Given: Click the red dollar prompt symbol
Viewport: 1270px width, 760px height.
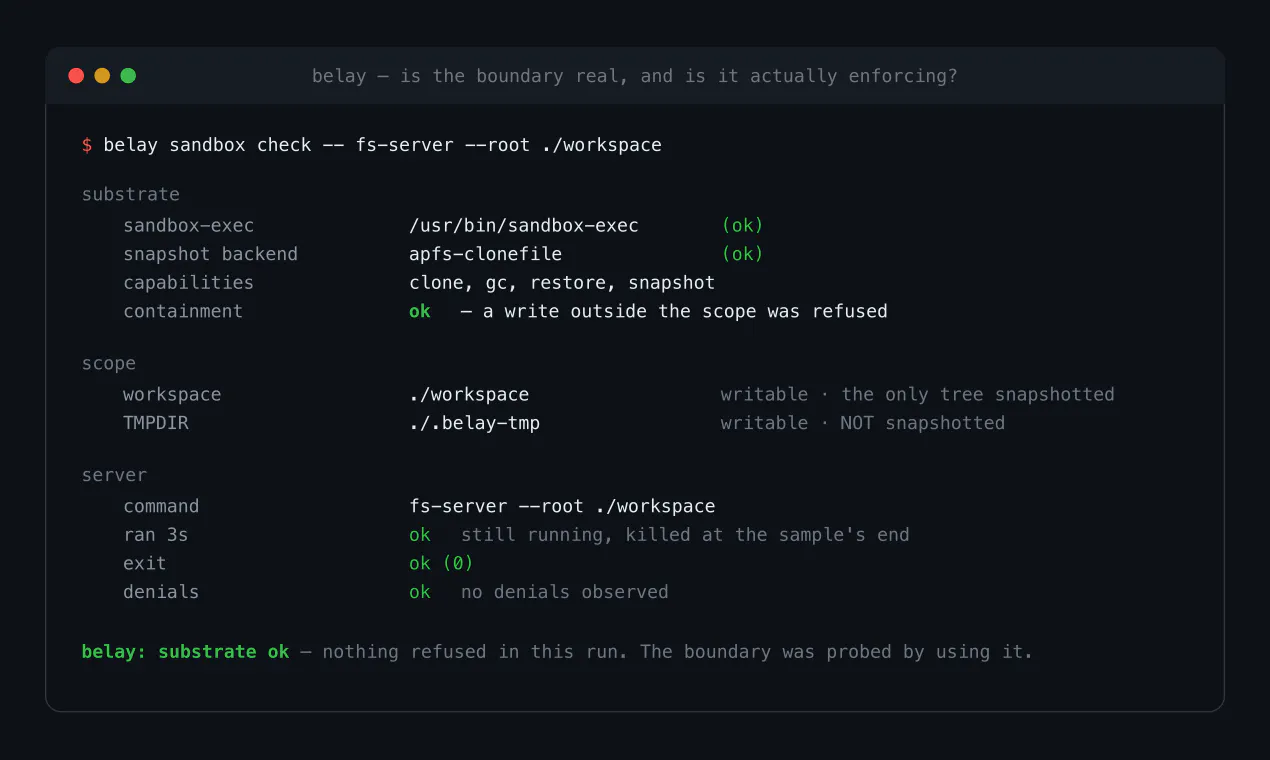Looking at the screenshot, I should point(87,145).
